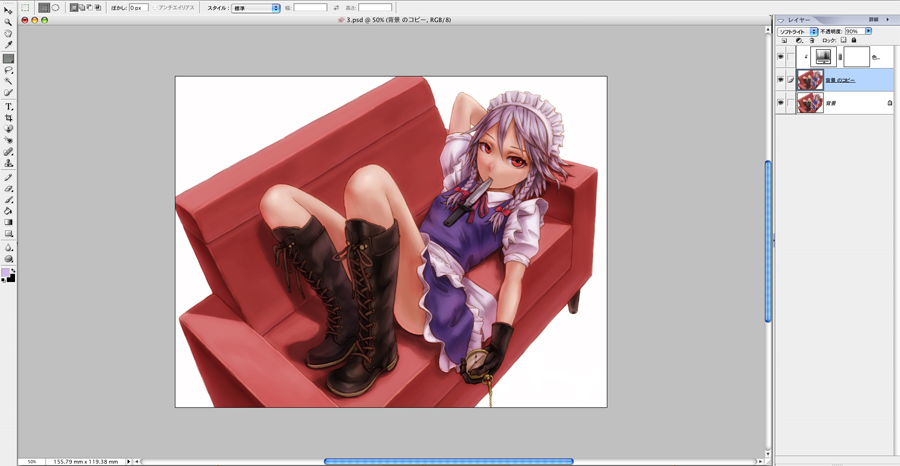
Task: Select the Paint Bucket tool
Action: pyautogui.click(x=8, y=211)
